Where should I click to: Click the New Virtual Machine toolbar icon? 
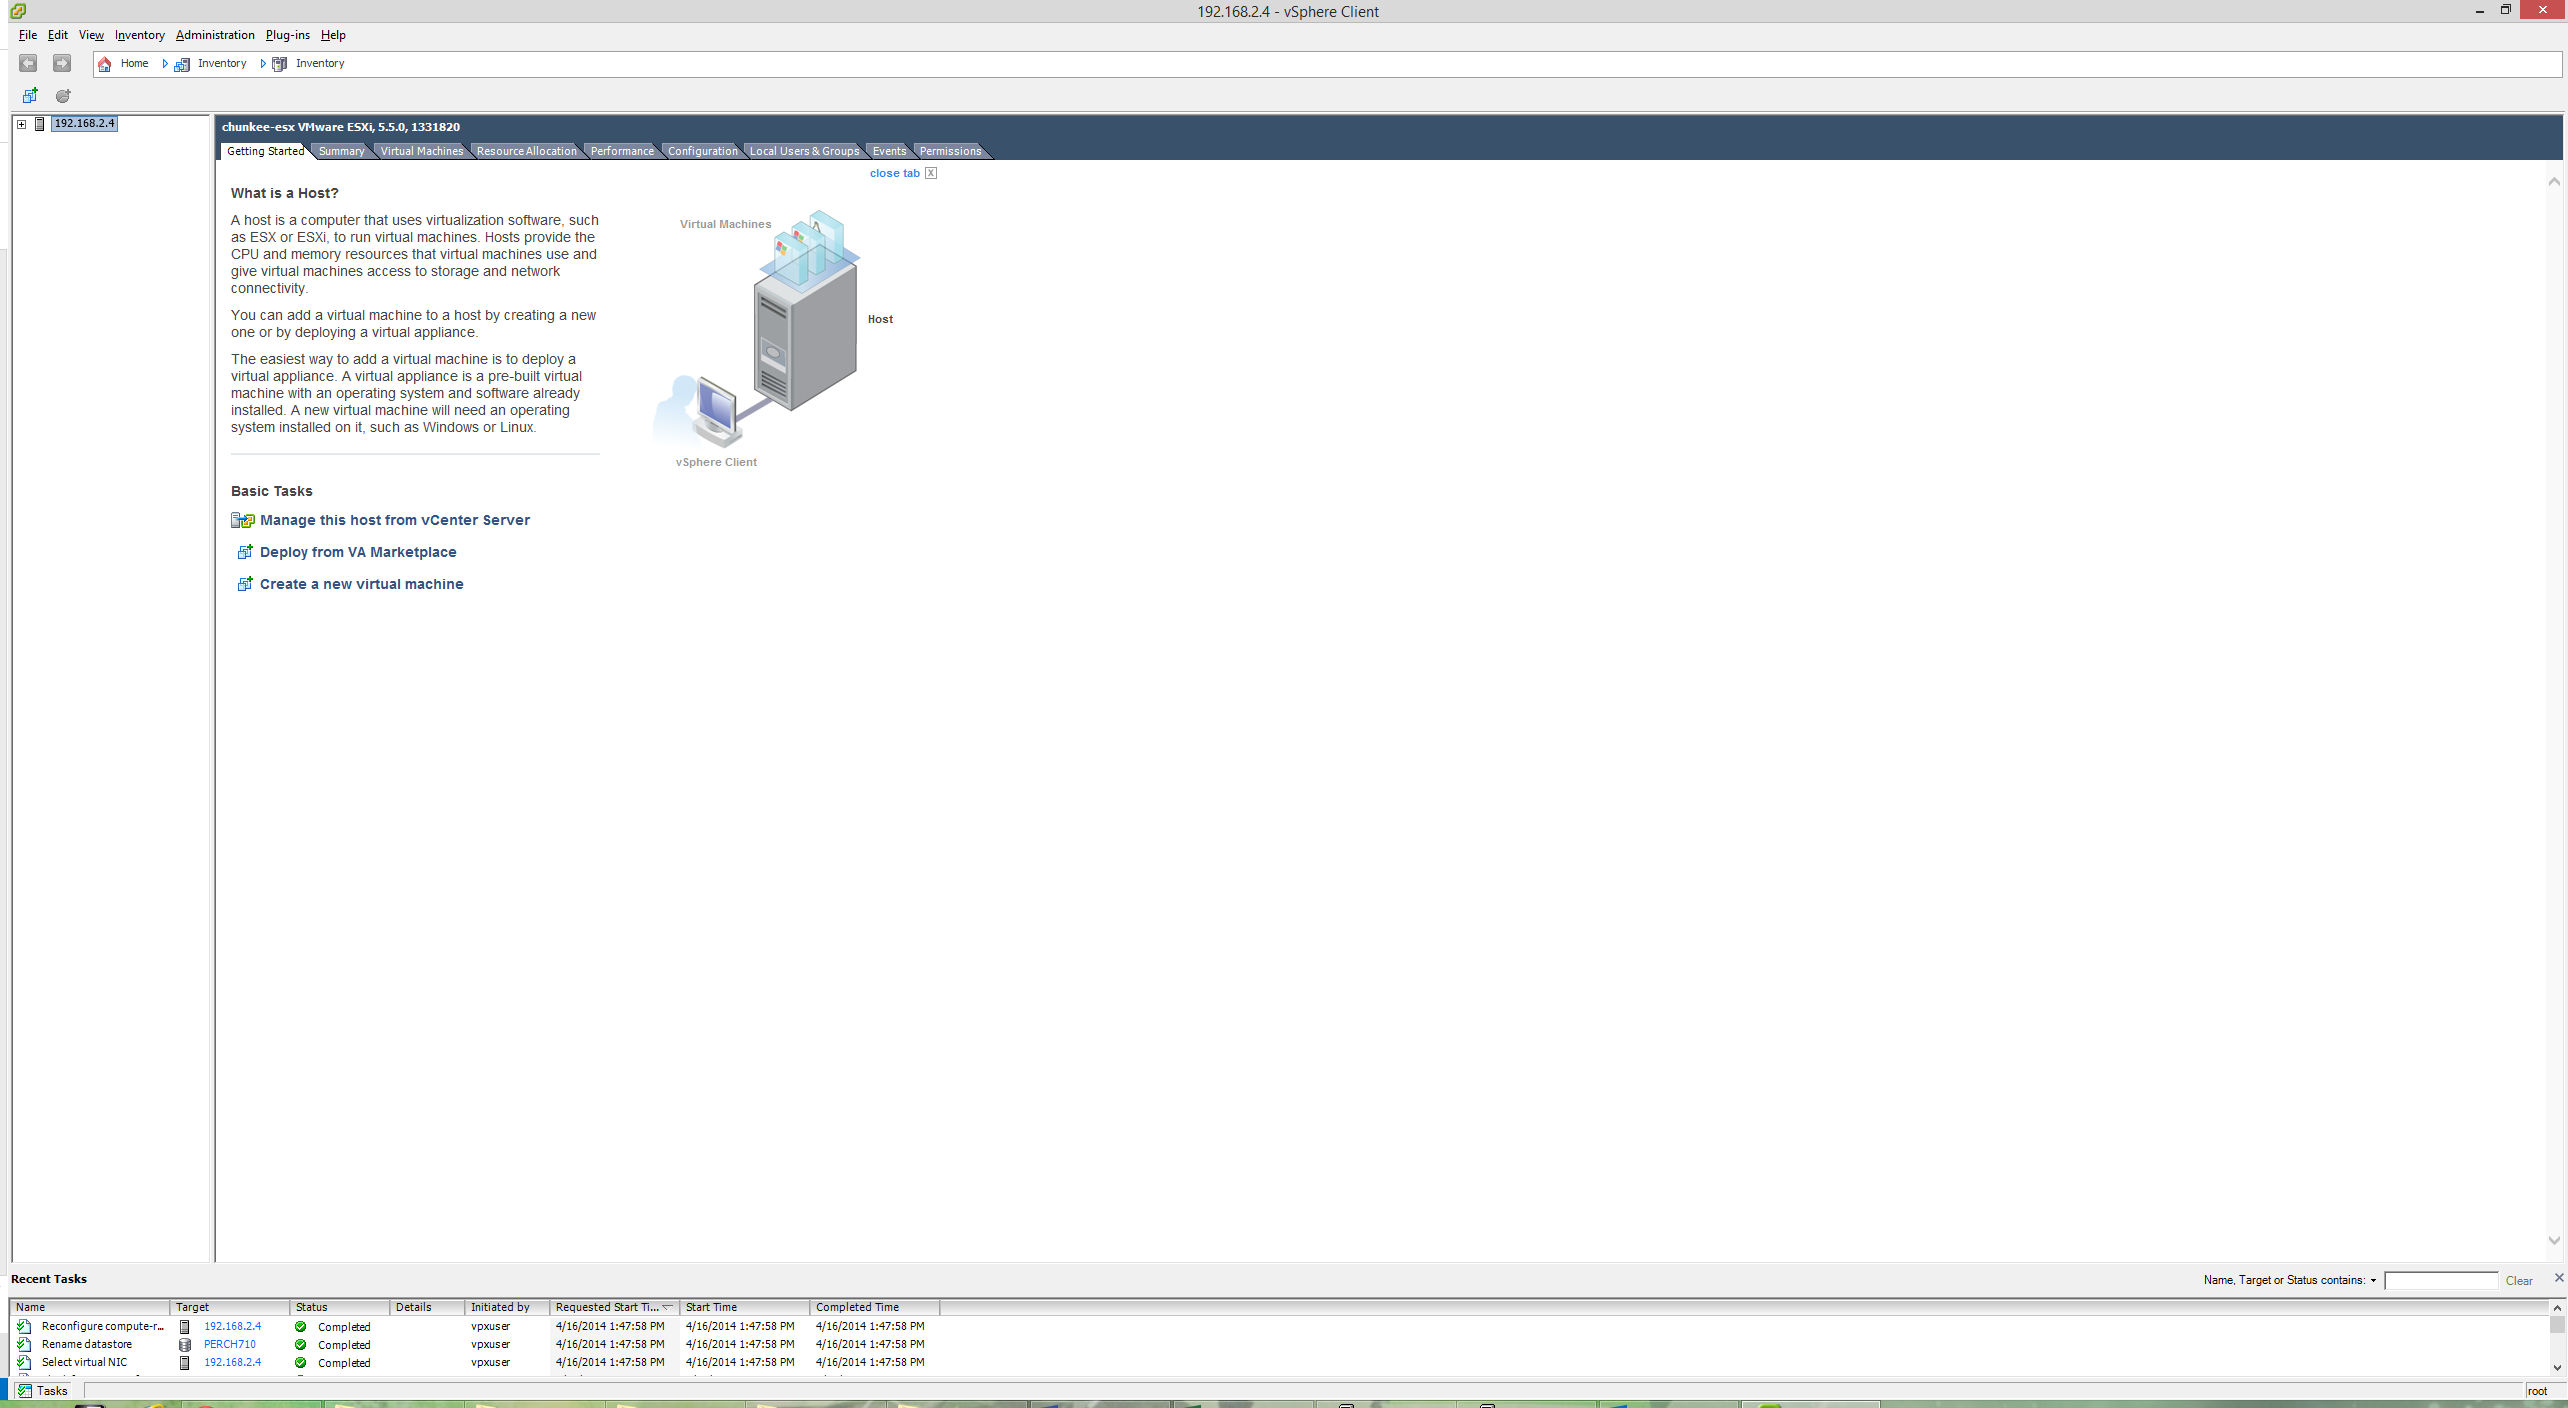[x=30, y=96]
